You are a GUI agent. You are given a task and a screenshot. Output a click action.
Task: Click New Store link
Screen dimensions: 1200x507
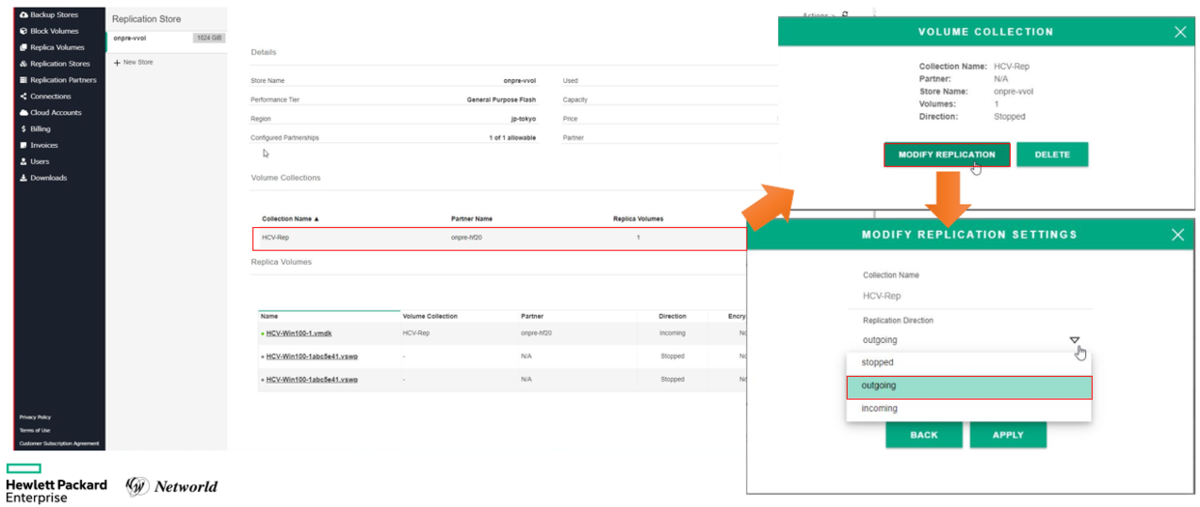click(138, 62)
